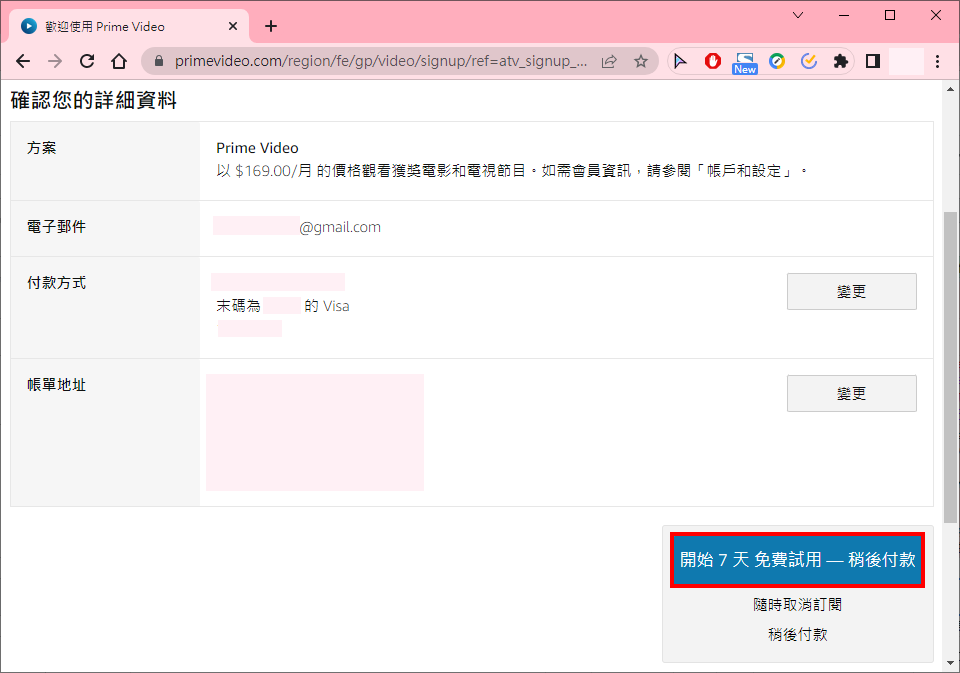The height and width of the screenshot is (673, 960).
Task: Open Chrome three-dot menu
Action: pos(937,61)
